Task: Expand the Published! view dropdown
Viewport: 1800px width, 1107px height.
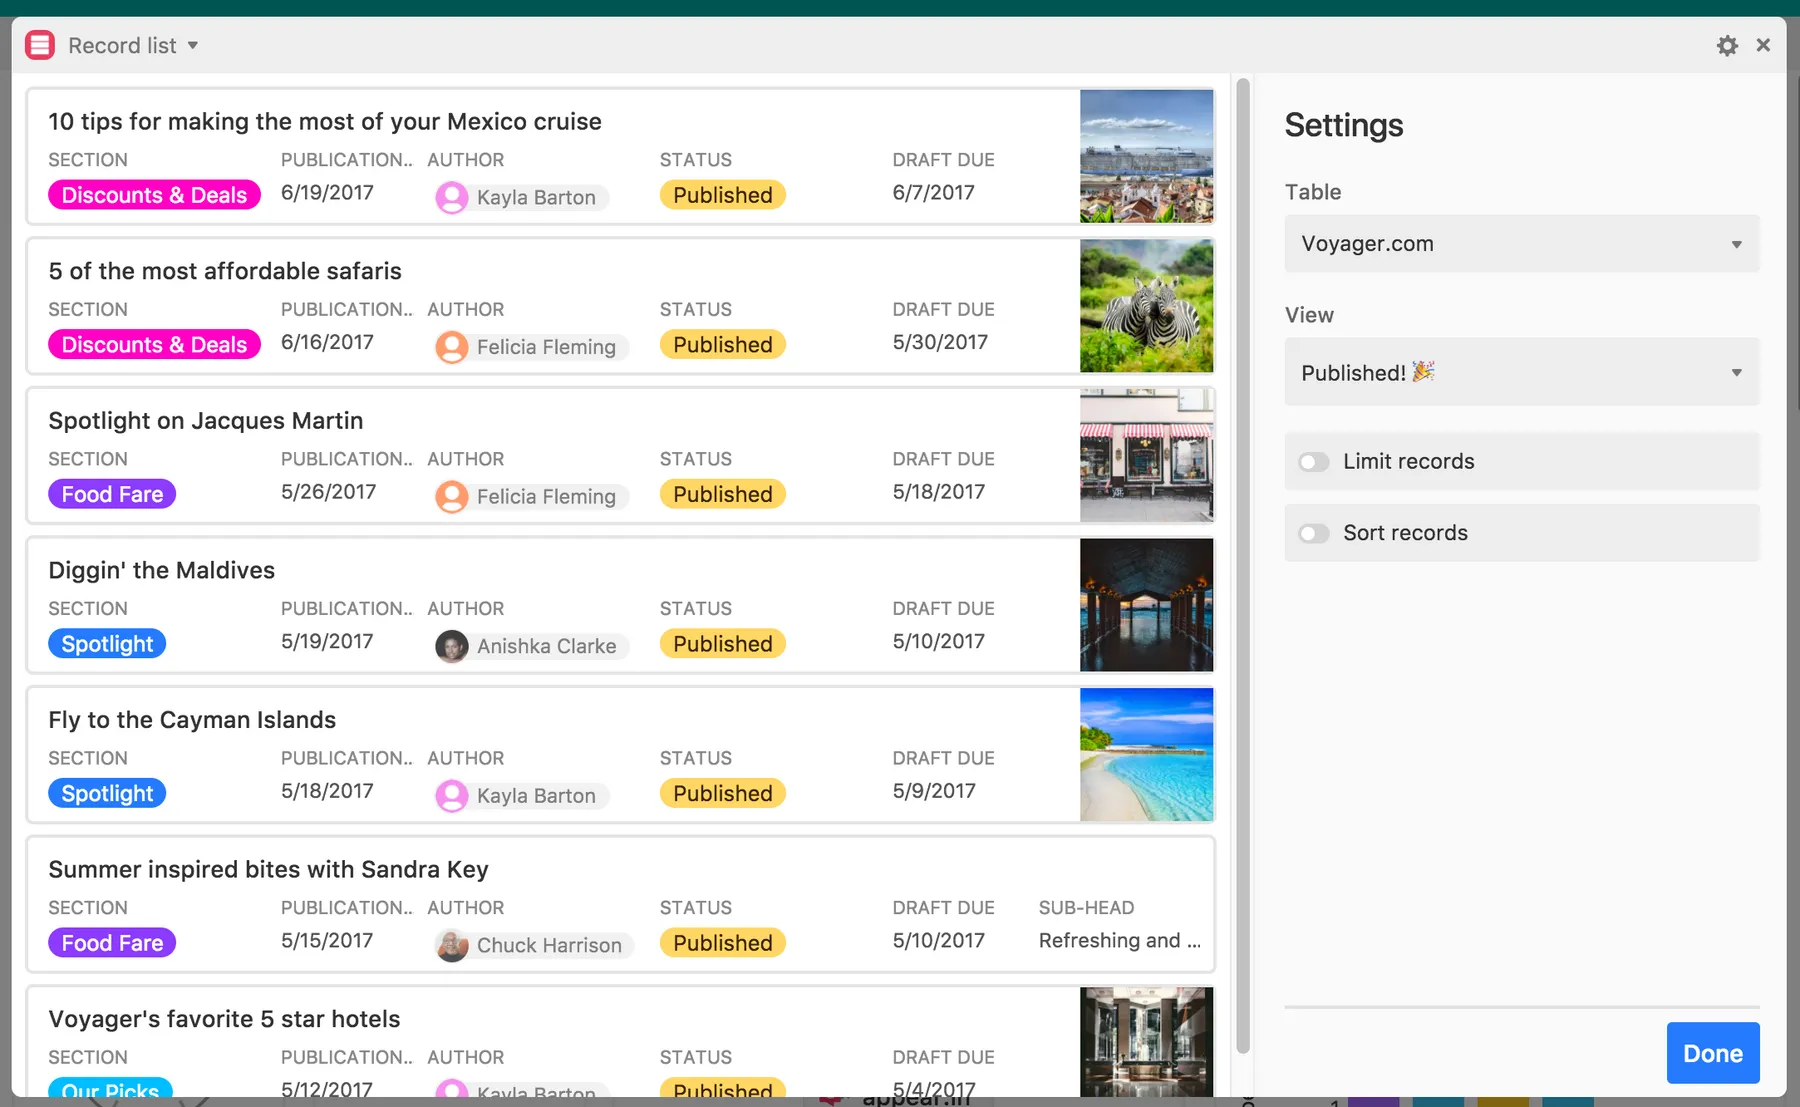Action: tap(1521, 373)
